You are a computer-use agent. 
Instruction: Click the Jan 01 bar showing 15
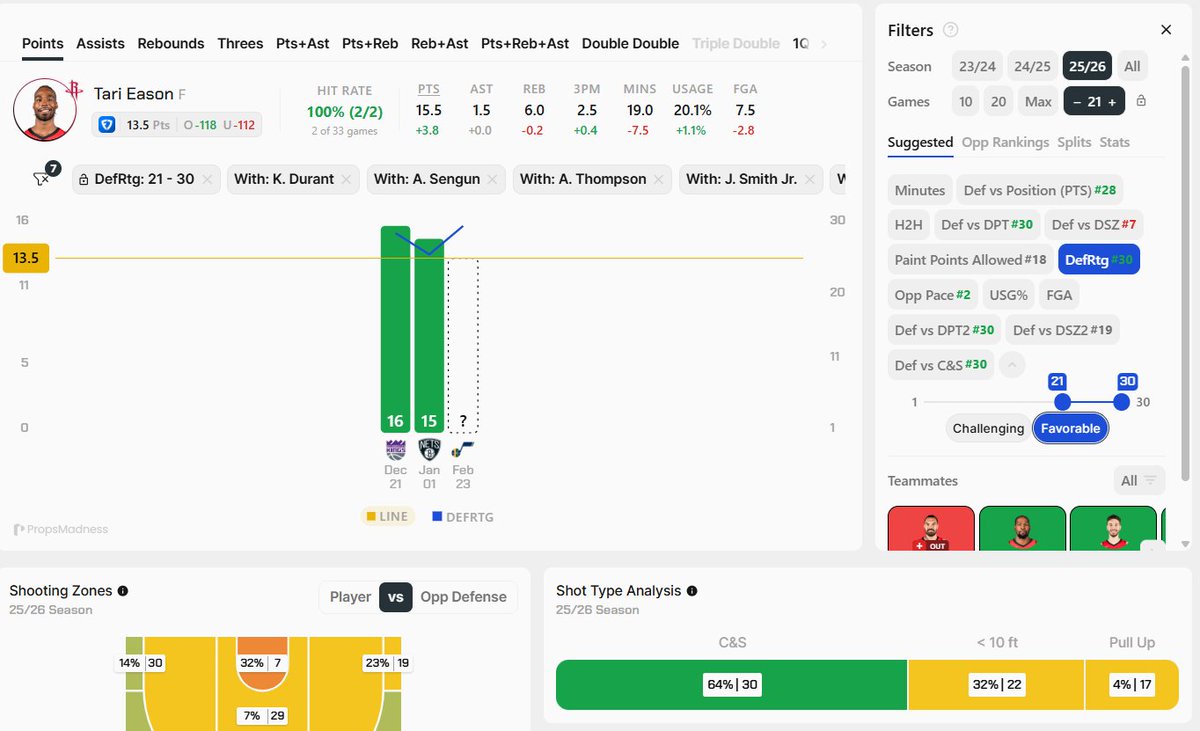pos(429,335)
